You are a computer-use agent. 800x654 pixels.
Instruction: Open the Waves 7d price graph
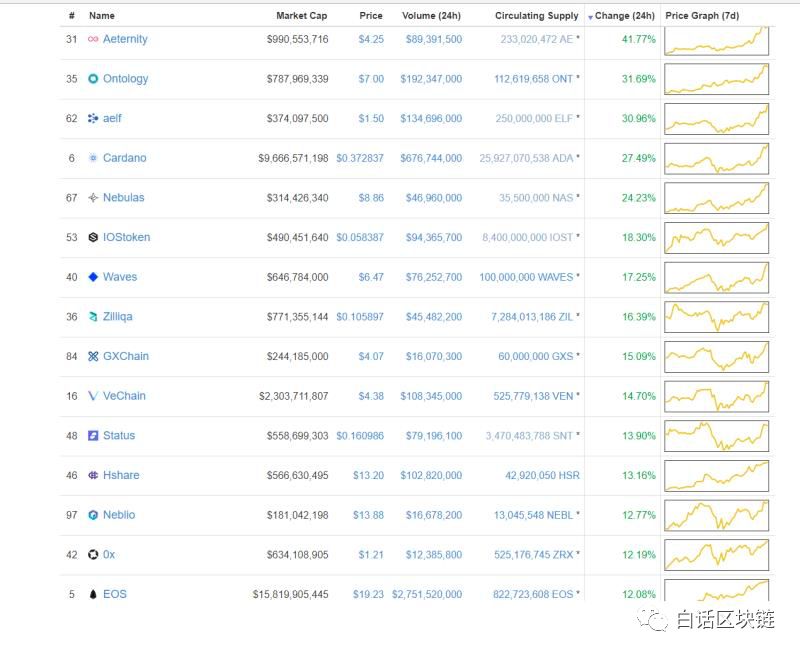coord(716,278)
